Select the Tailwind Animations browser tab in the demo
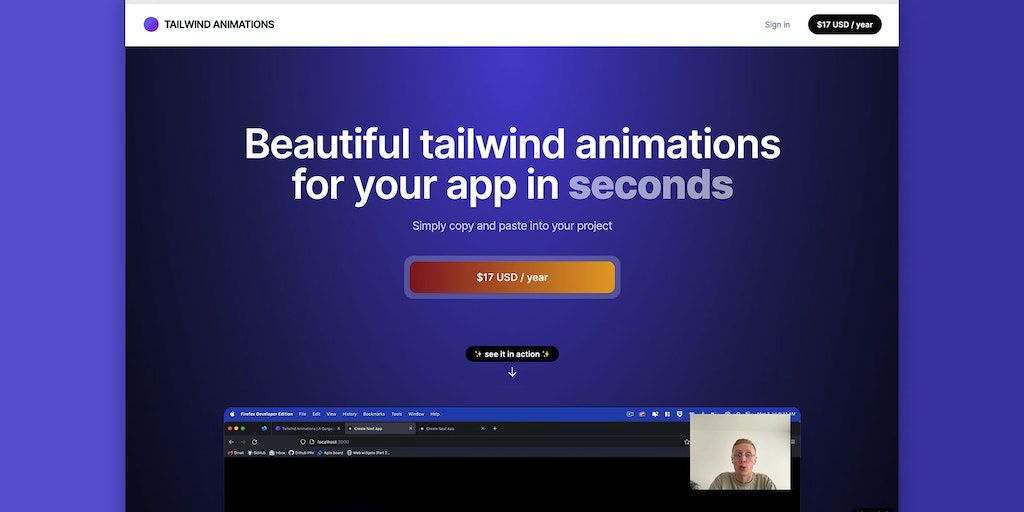 pyautogui.click(x=307, y=428)
